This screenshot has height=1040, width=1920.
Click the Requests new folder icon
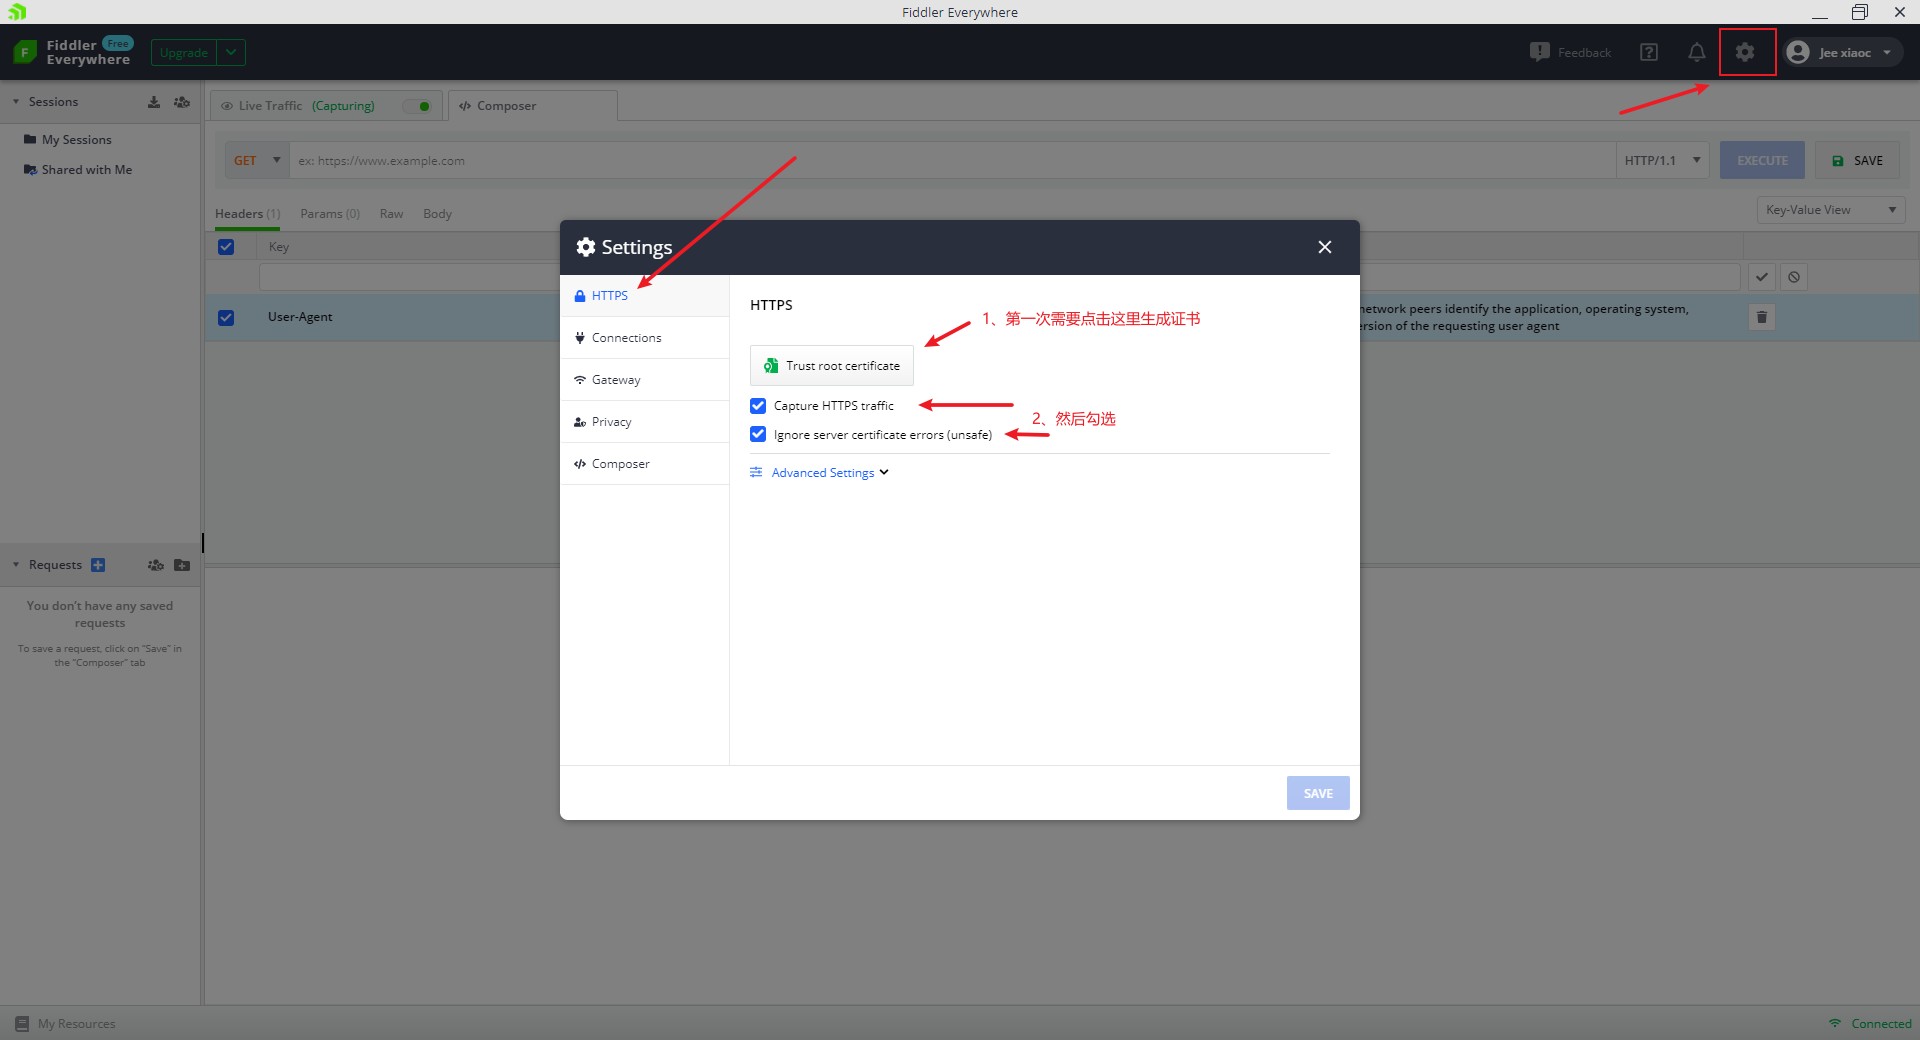[x=182, y=565]
